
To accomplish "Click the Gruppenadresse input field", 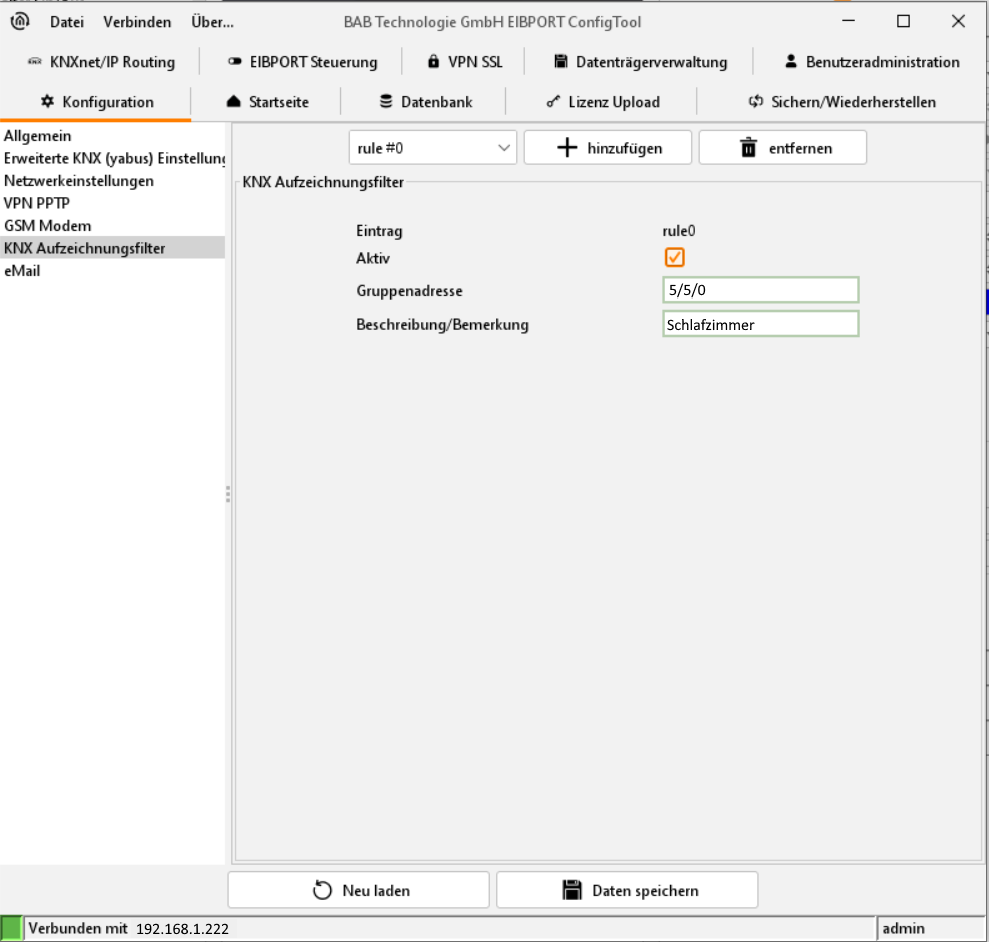I will pyautogui.click(x=760, y=290).
